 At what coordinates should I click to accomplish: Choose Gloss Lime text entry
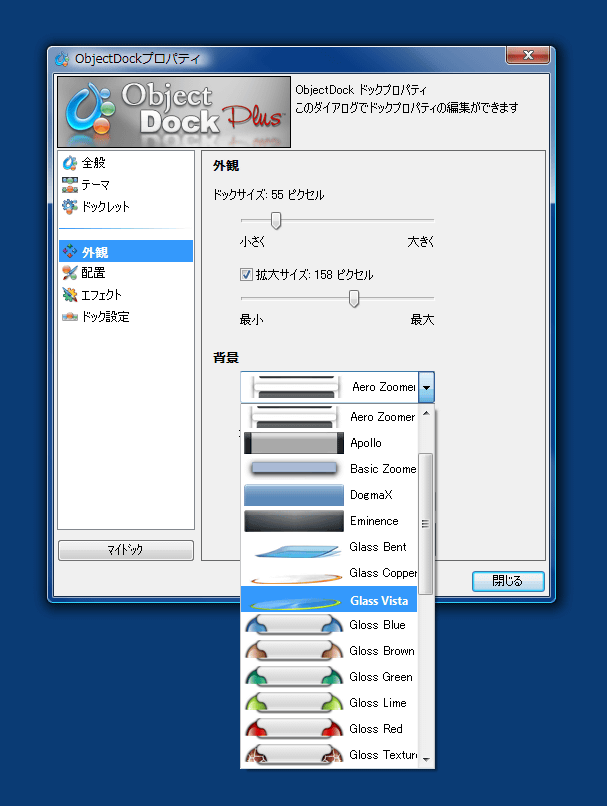(378, 703)
